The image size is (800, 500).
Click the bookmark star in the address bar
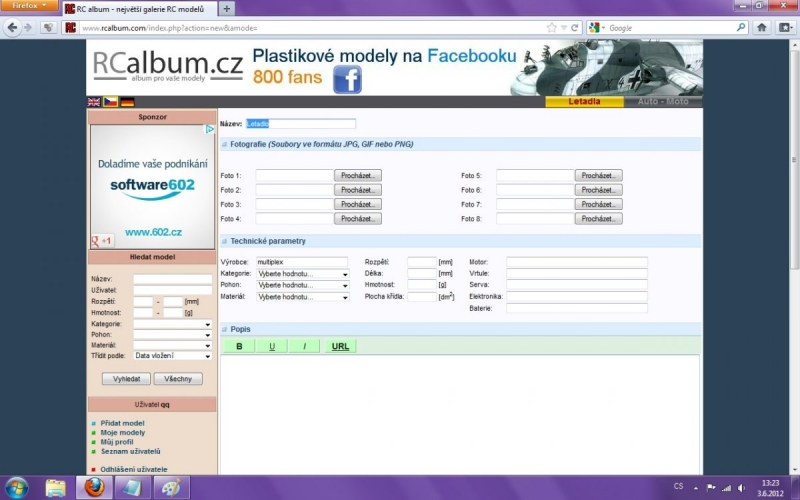point(551,28)
